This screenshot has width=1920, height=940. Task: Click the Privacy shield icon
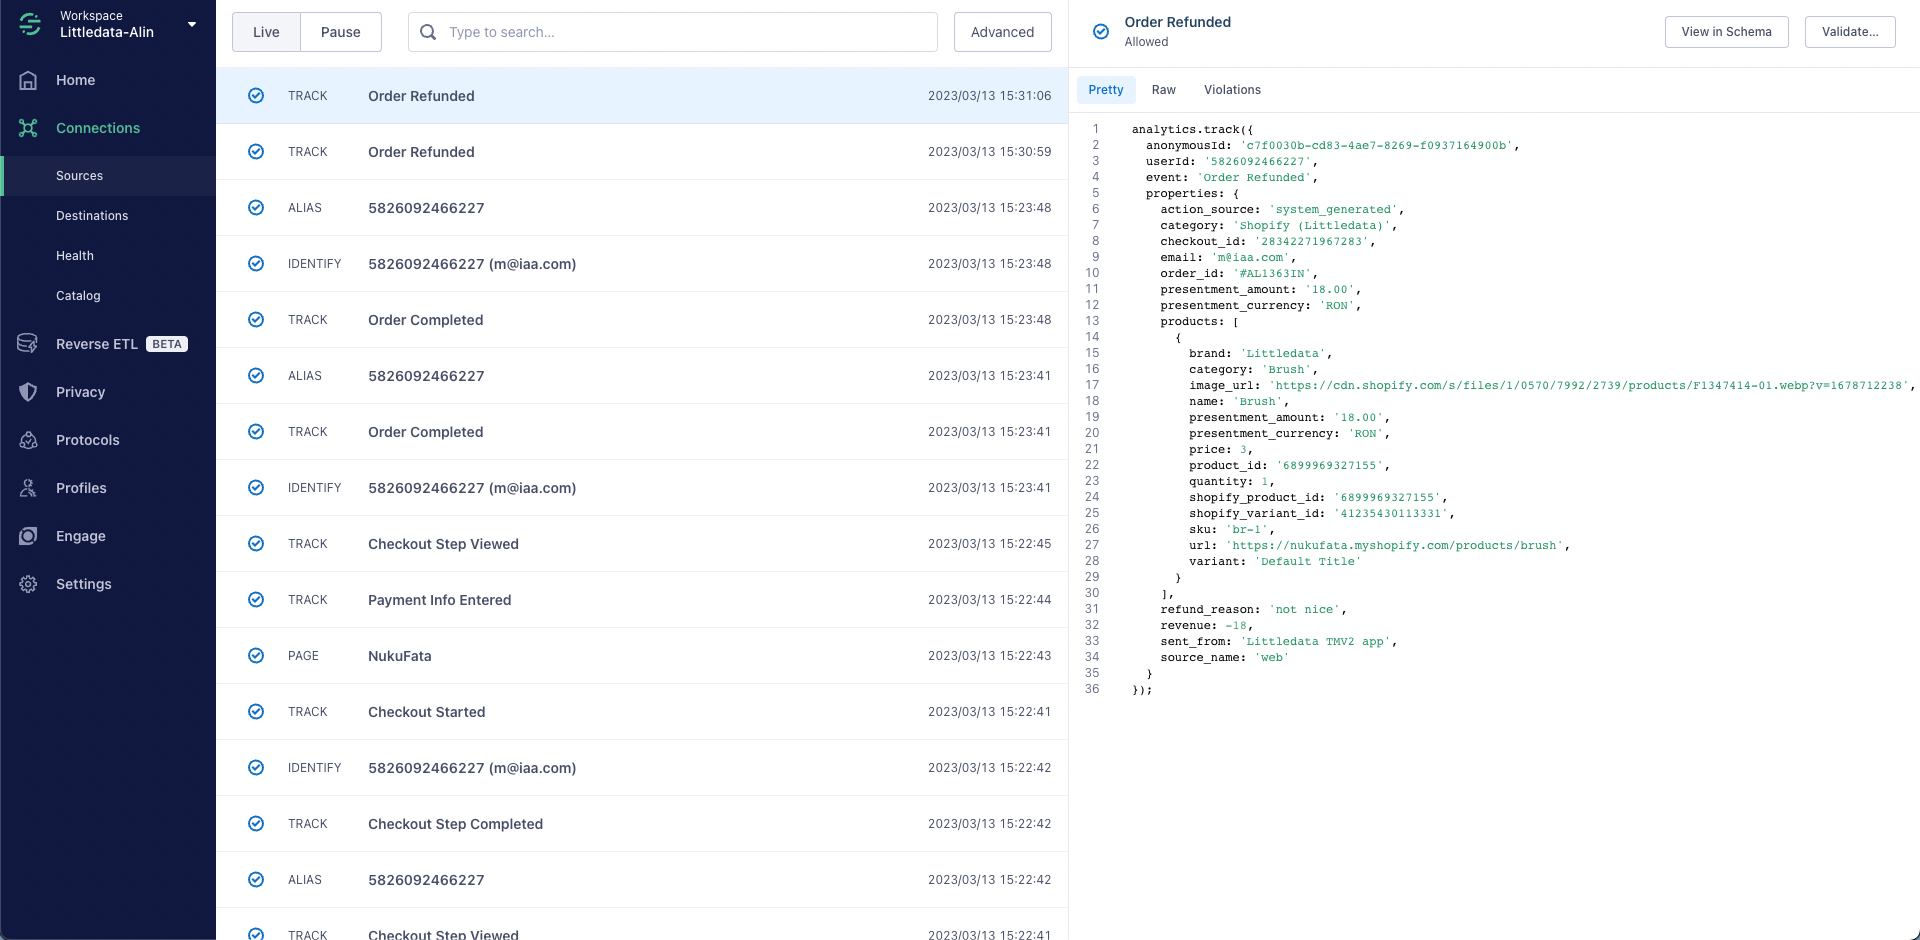(28, 392)
